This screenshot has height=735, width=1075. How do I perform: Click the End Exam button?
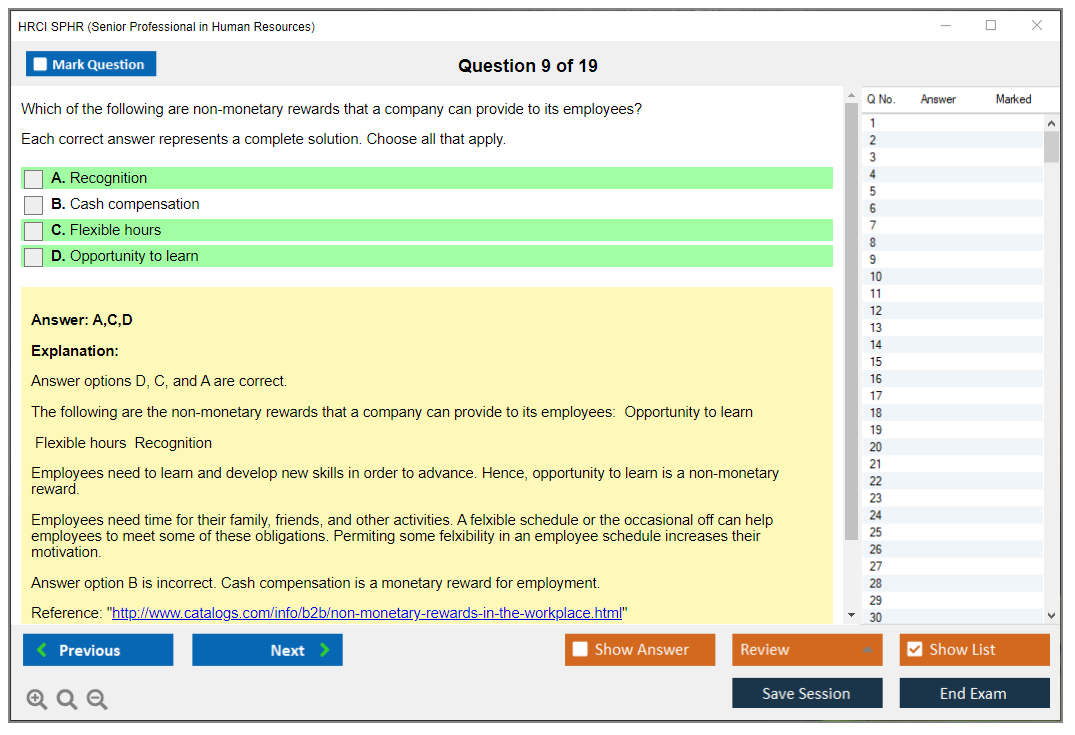(x=974, y=693)
